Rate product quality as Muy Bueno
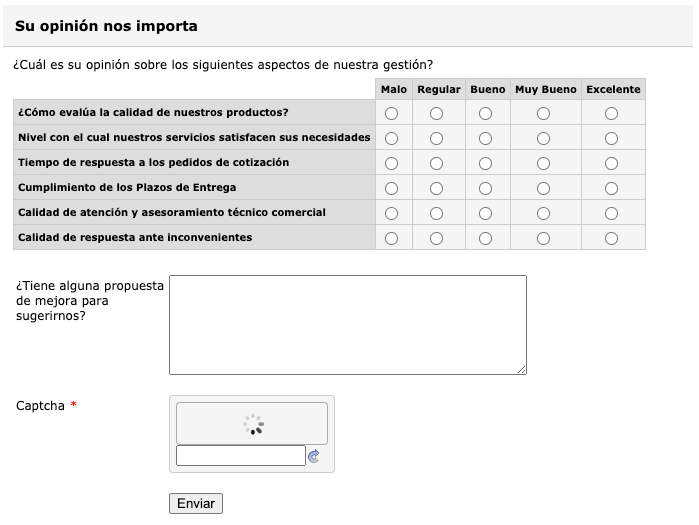Viewport: 699px width, 525px height. point(544,113)
